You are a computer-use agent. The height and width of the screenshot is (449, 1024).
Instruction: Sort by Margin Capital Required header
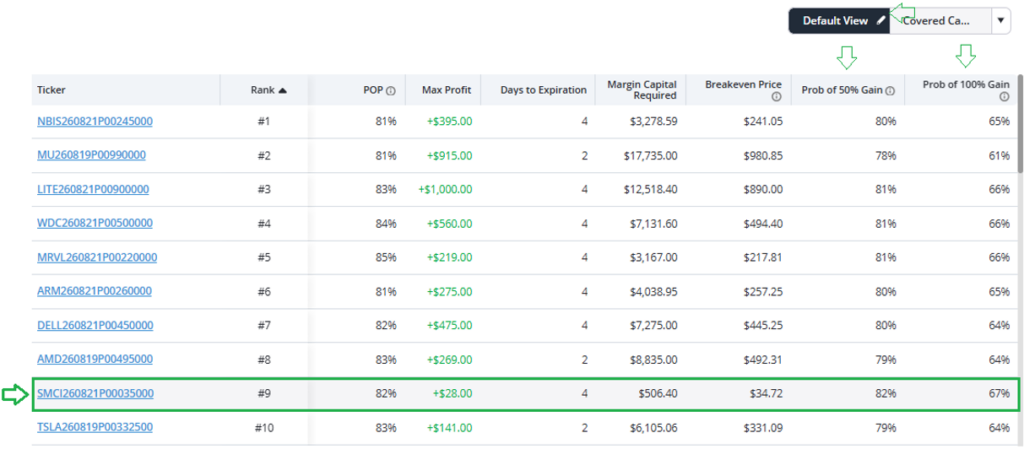tap(641, 90)
